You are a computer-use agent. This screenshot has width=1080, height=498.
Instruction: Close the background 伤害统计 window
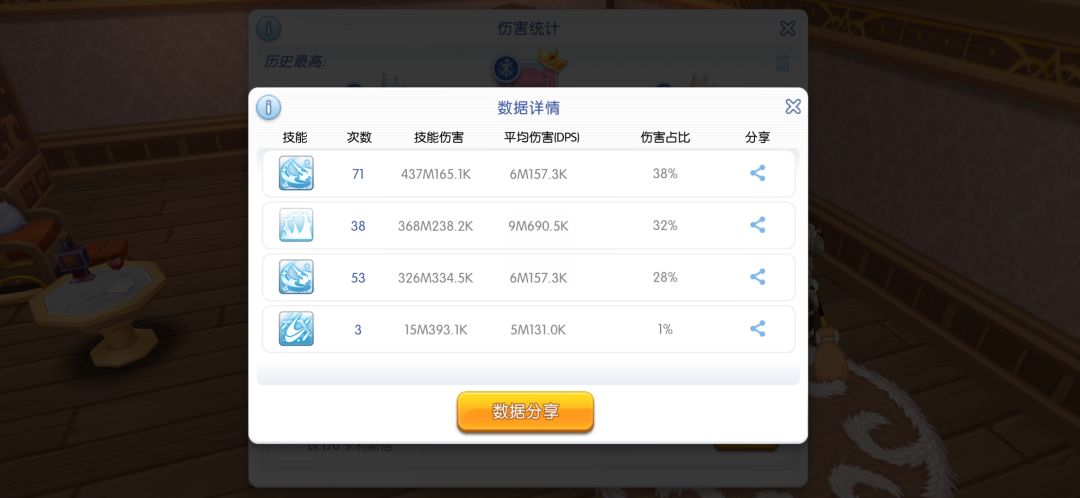click(787, 28)
